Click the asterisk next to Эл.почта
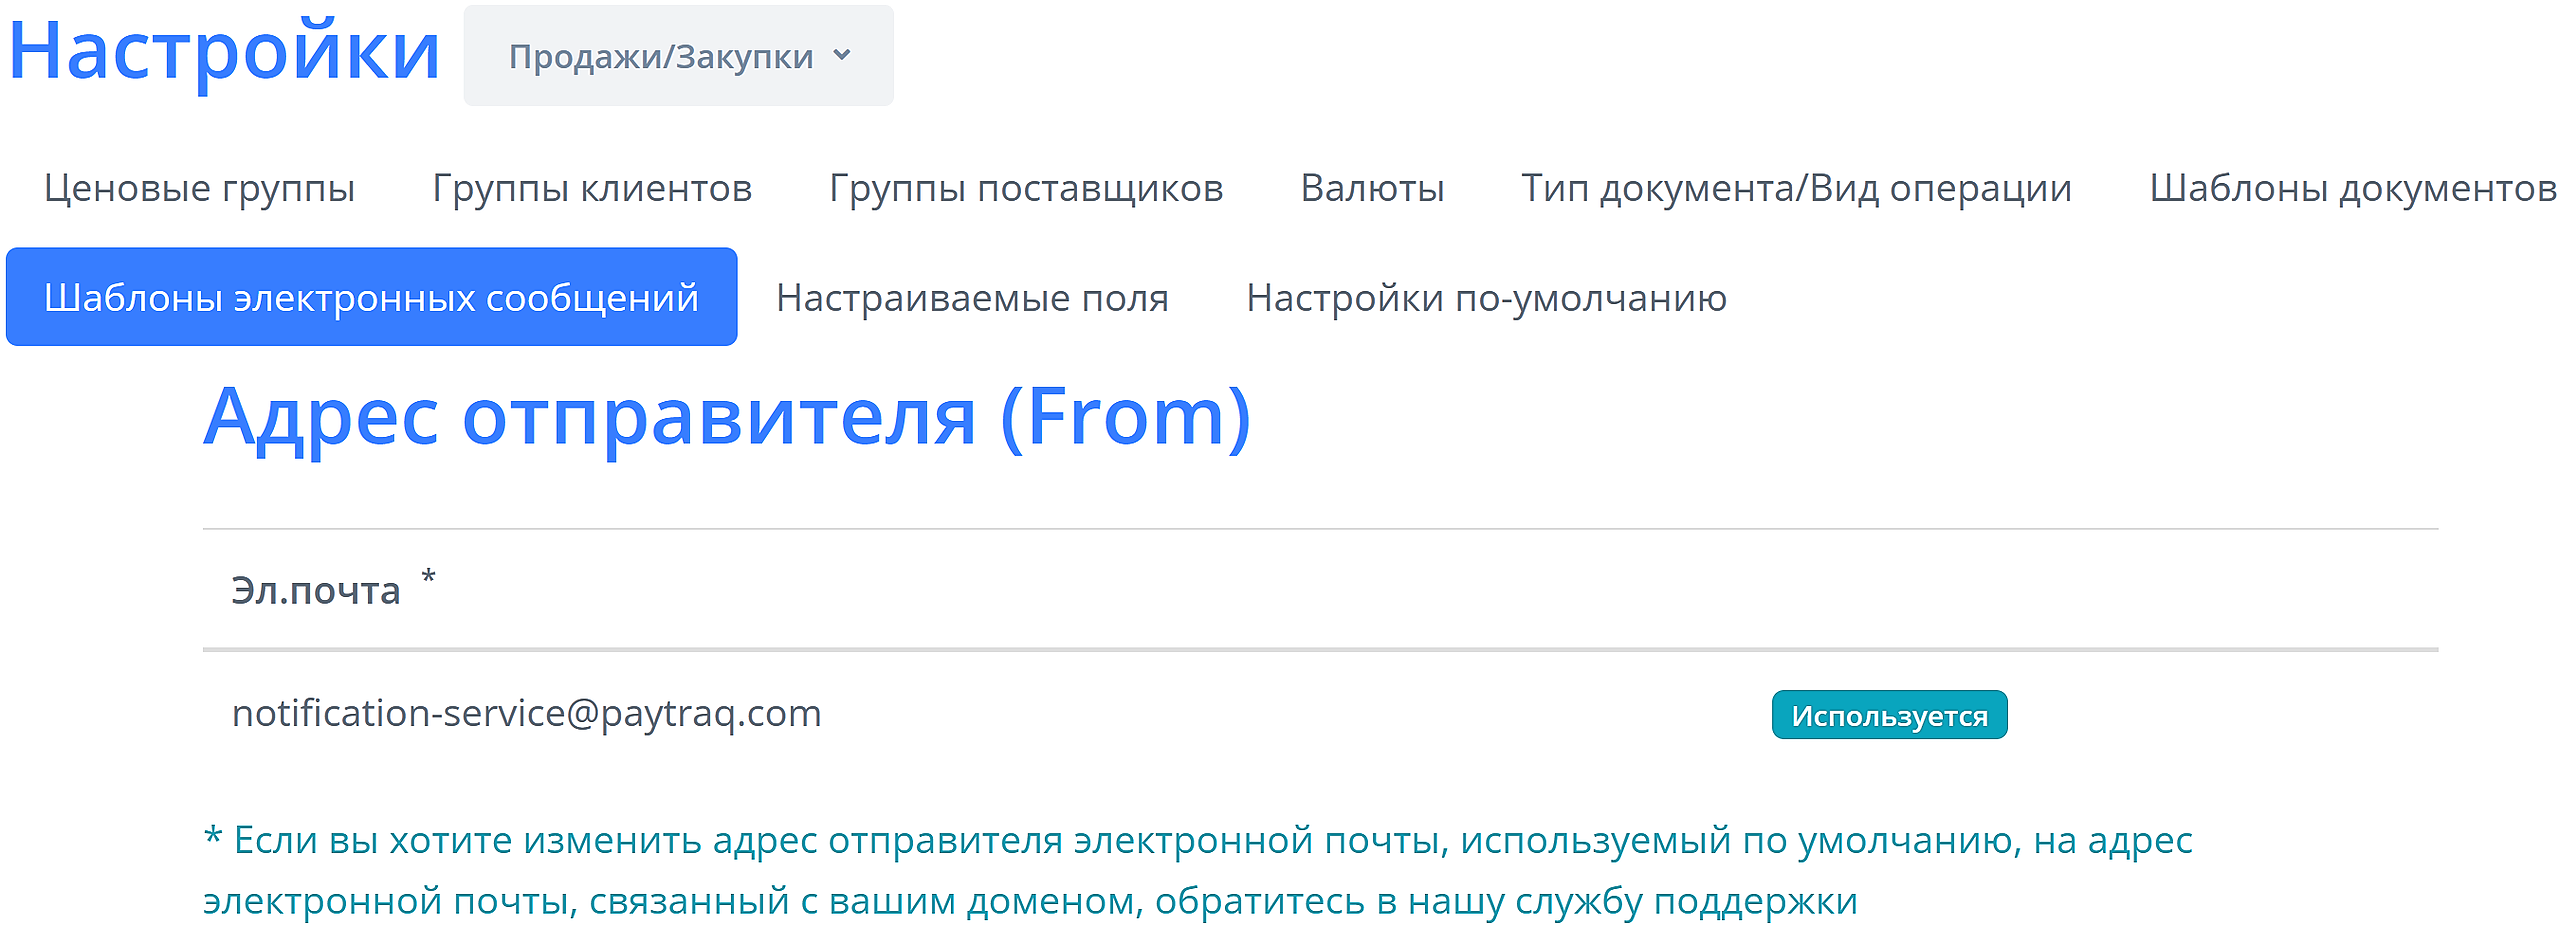This screenshot has width=2560, height=926. point(428,577)
